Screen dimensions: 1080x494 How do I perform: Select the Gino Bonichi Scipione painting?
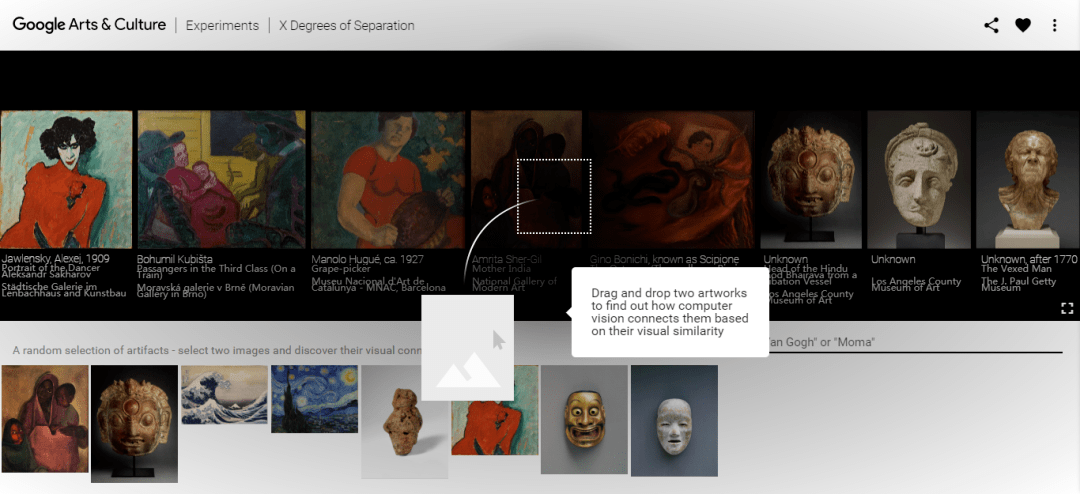coord(672,180)
